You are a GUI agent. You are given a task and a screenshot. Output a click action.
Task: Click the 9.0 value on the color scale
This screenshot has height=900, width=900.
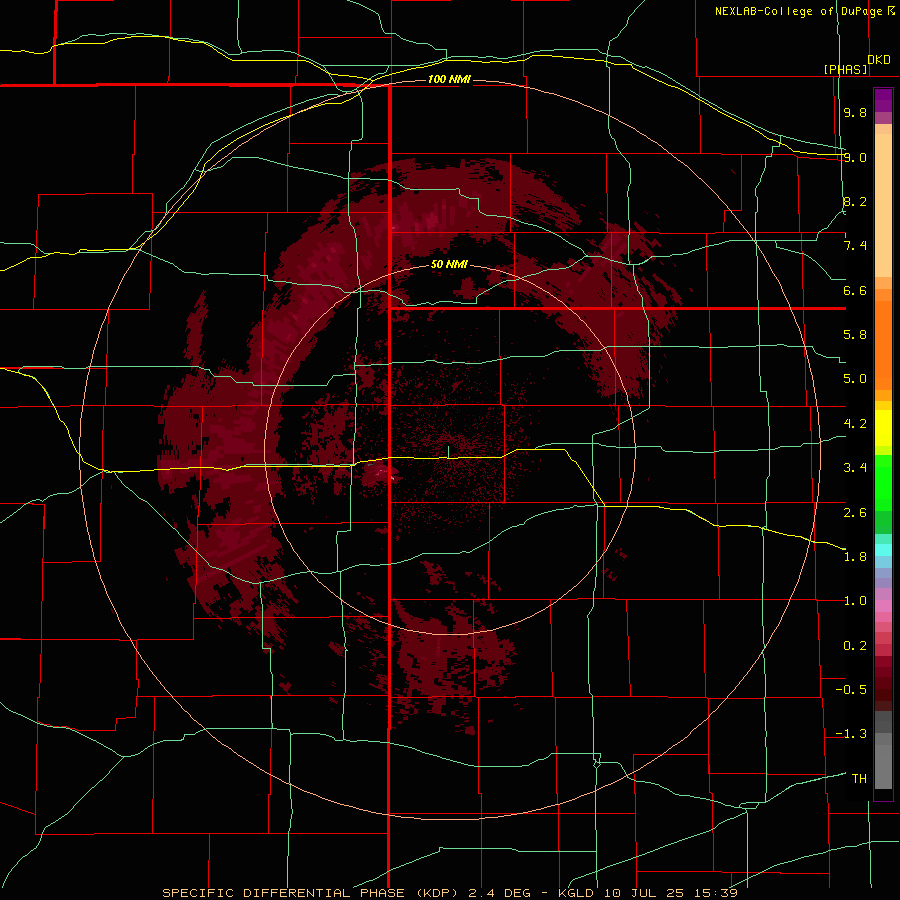click(855, 157)
